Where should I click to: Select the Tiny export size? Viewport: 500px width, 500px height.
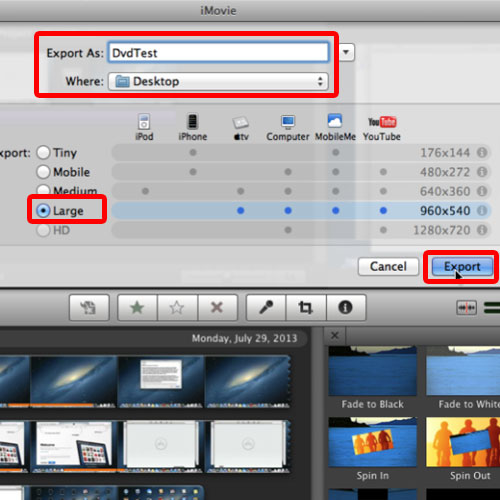pyautogui.click(x=44, y=153)
